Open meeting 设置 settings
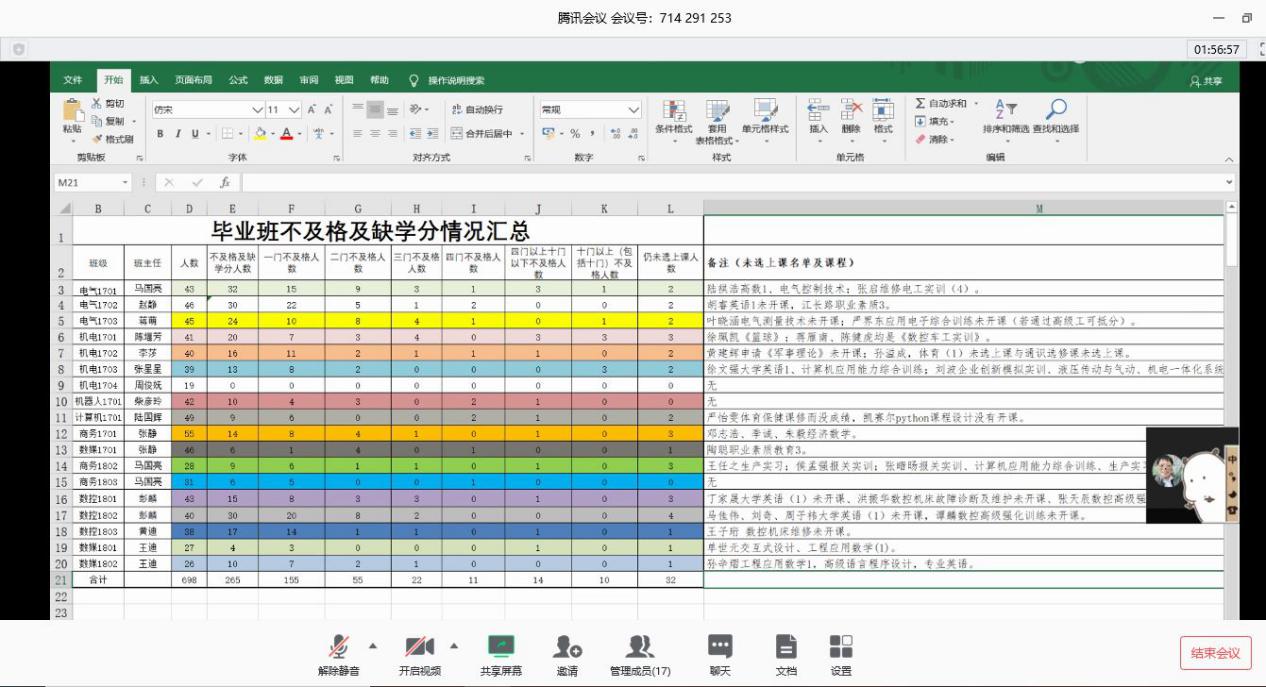The image size is (1266, 687). [x=840, y=647]
